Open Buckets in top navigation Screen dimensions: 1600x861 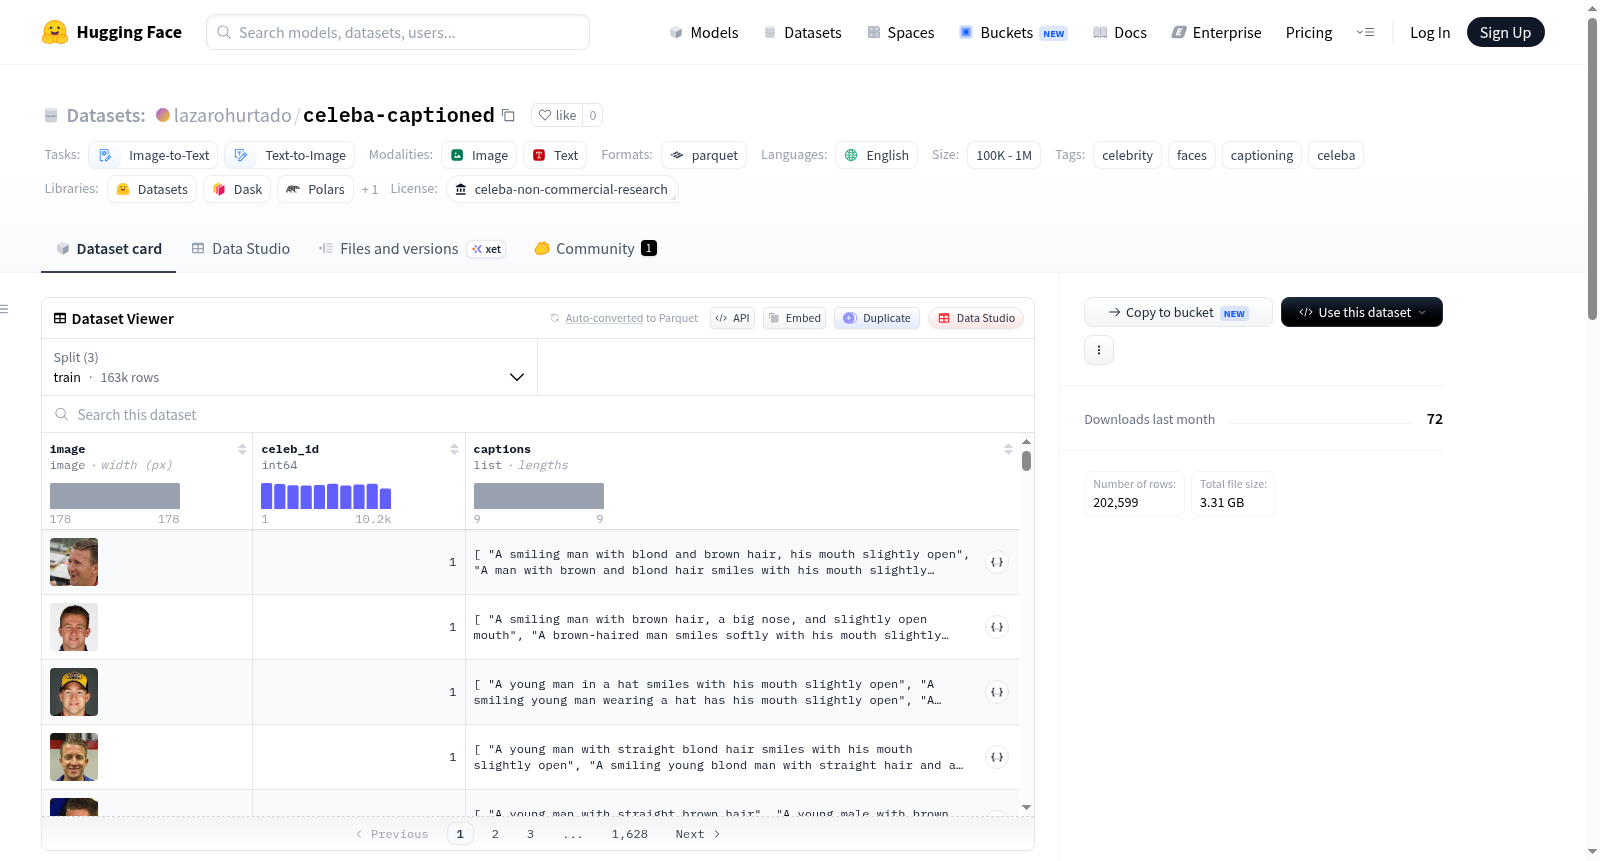pos(1013,32)
